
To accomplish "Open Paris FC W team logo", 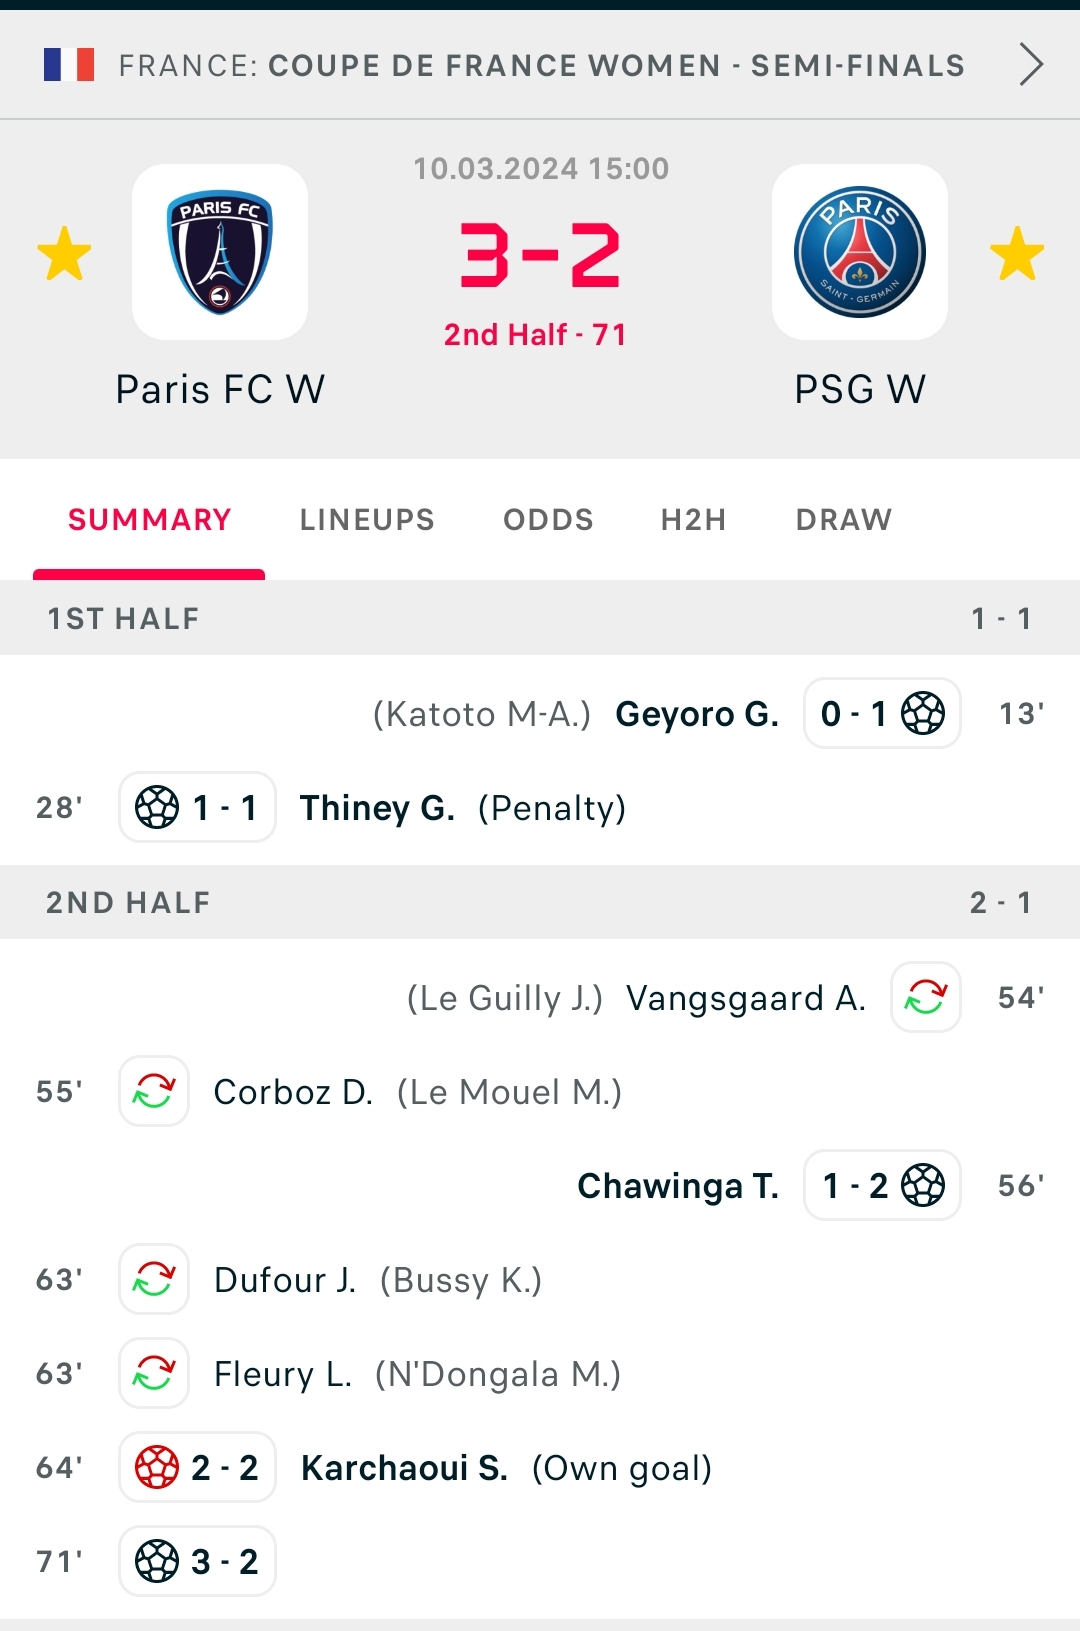I will [x=220, y=252].
